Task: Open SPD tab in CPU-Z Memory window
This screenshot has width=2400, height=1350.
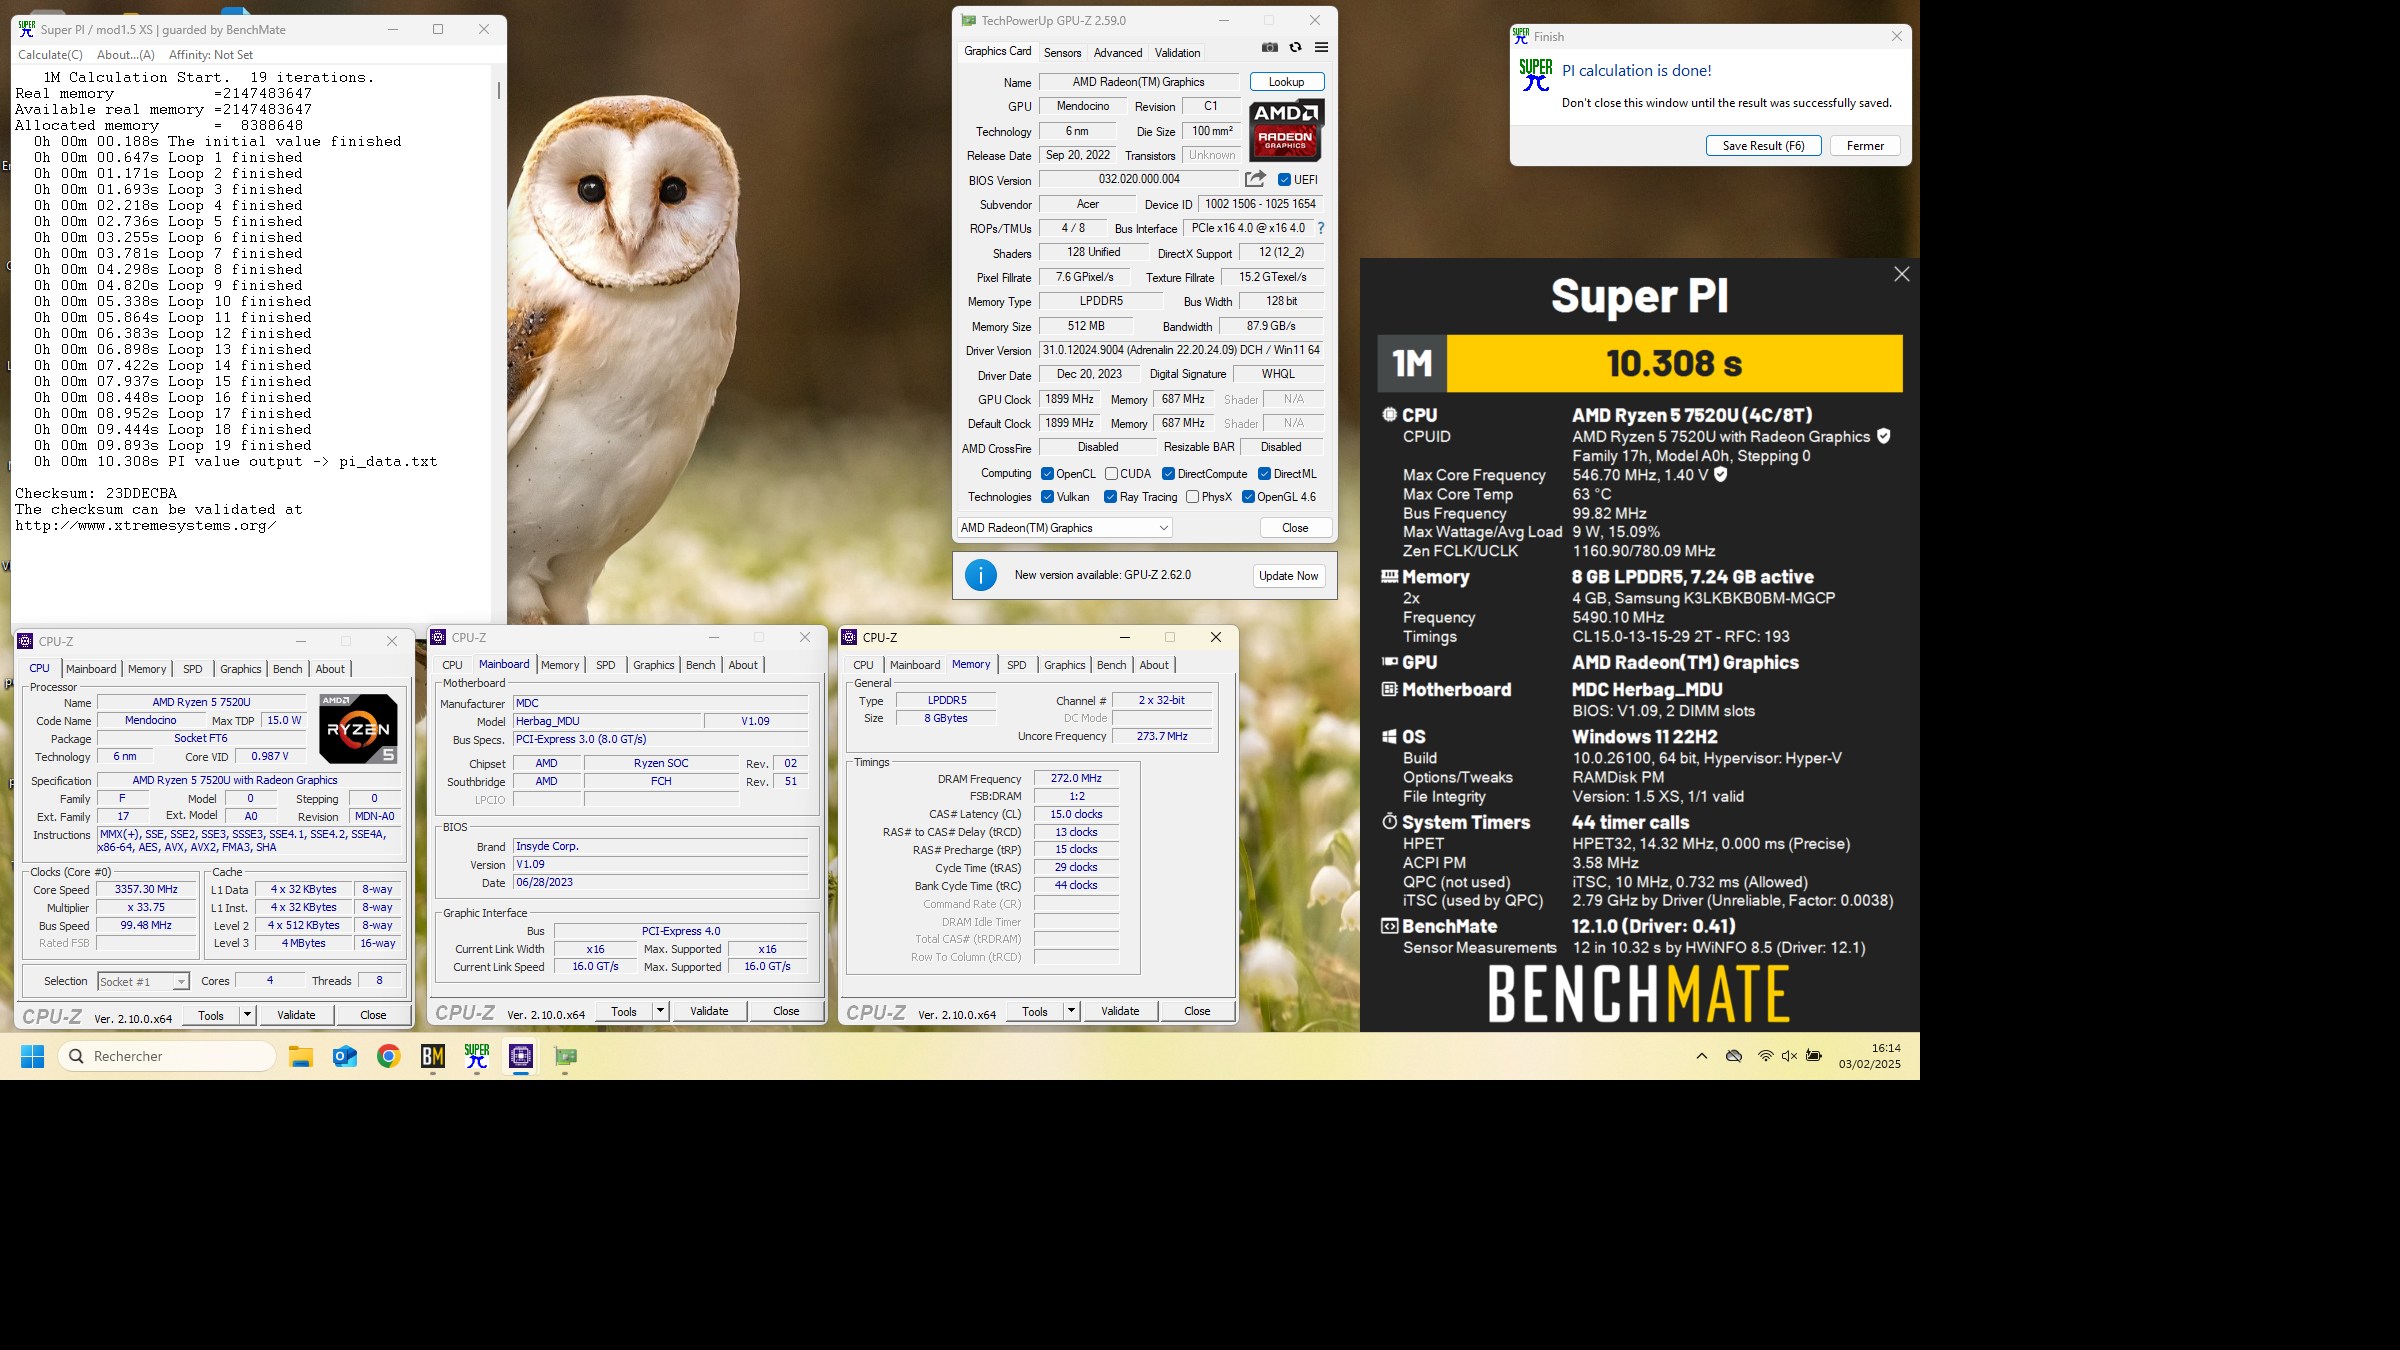Action: [1016, 665]
